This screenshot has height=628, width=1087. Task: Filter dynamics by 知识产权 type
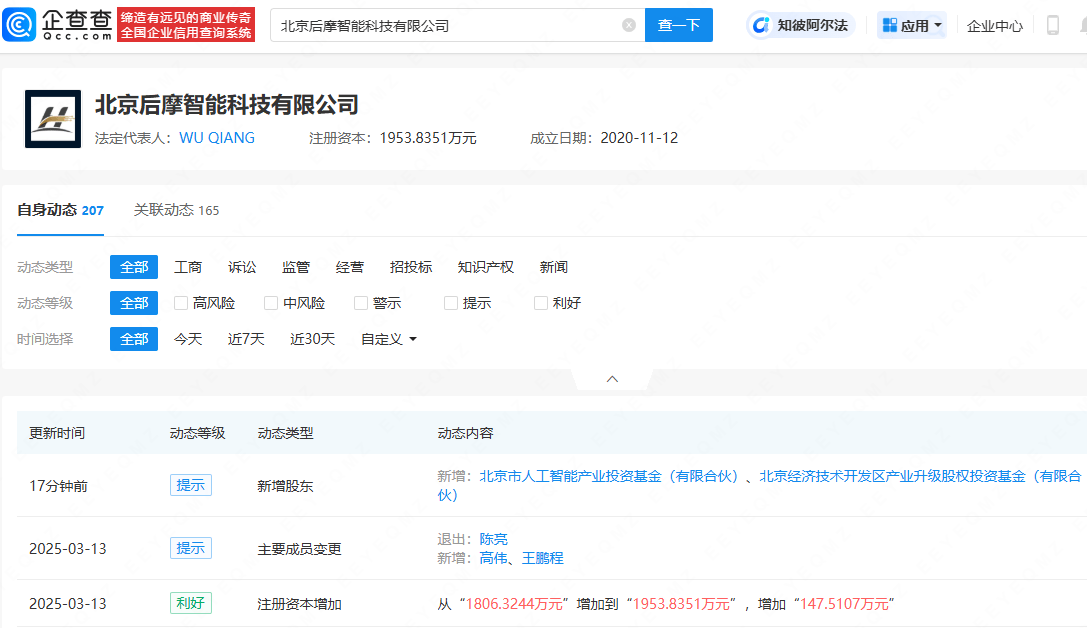tap(486, 267)
